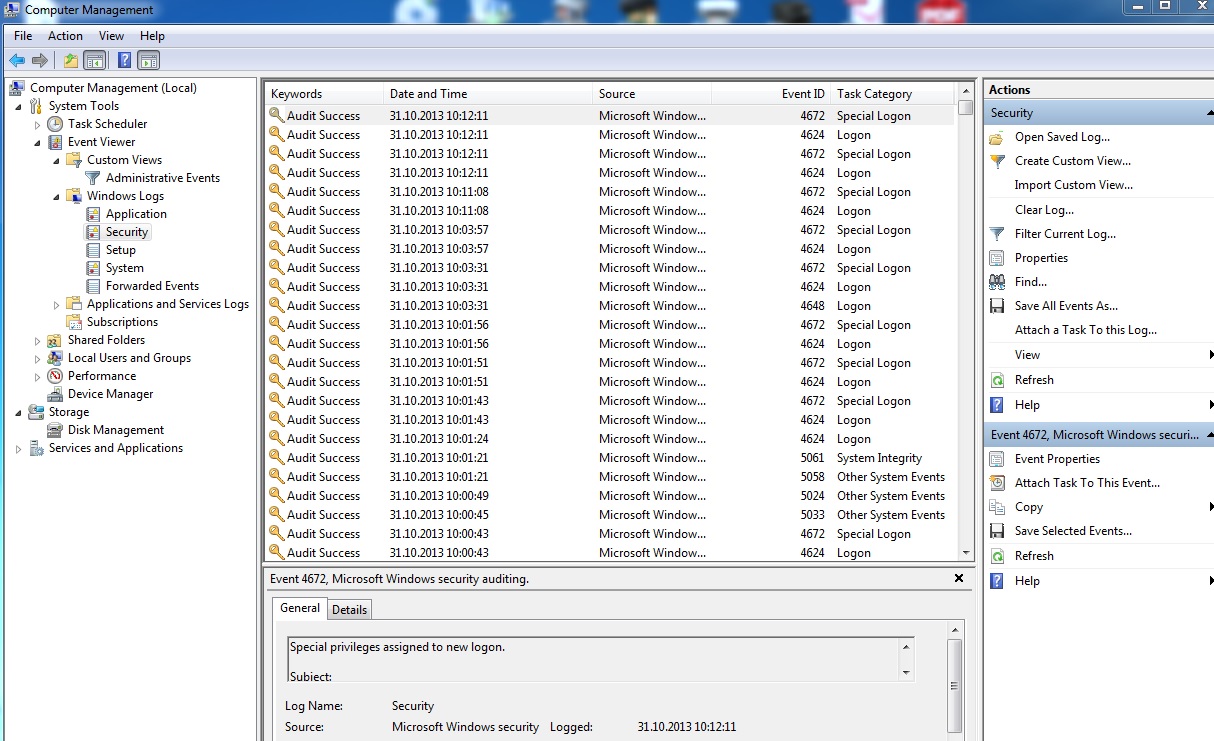Screen dimensions: 1214x741
Task: Click the down arrow of description text scrollbar
Action: (906, 673)
